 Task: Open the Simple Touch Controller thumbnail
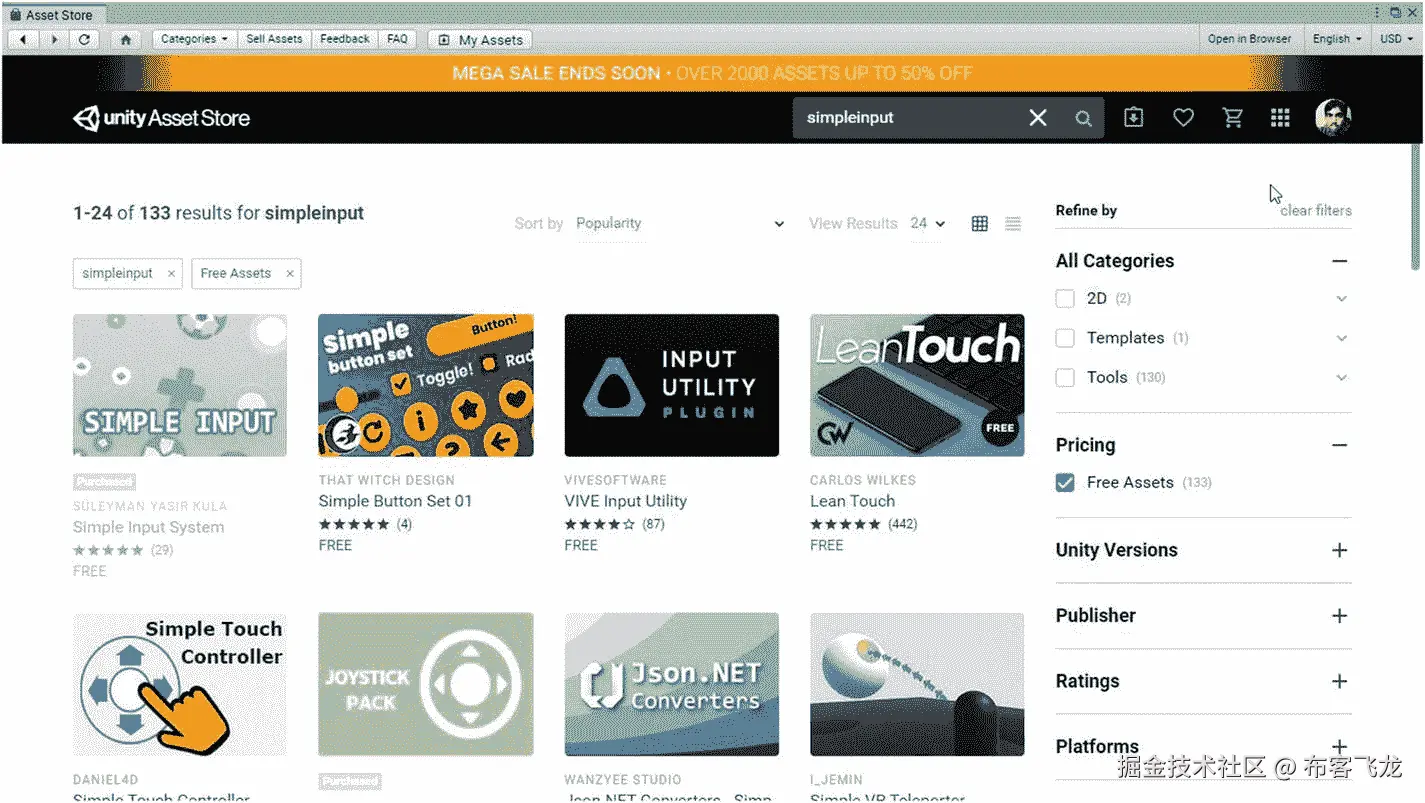pyautogui.click(x=180, y=685)
